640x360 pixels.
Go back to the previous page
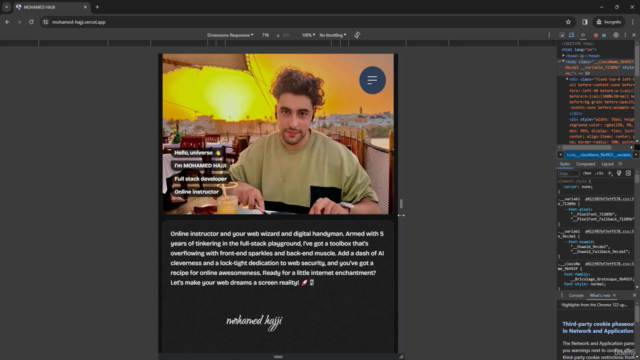click(7, 22)
